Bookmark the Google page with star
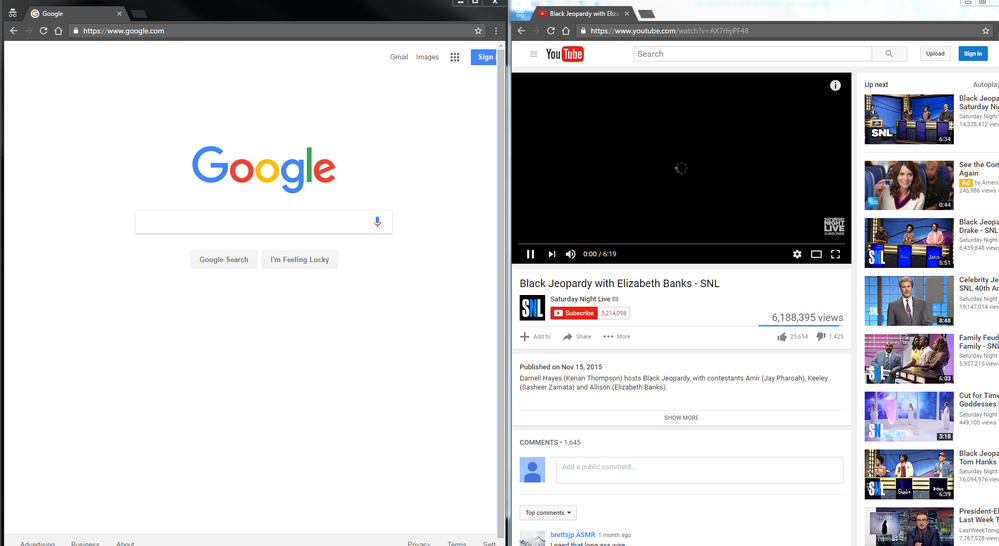This screenshot has width=999, height=546. (x=479, y=31)
